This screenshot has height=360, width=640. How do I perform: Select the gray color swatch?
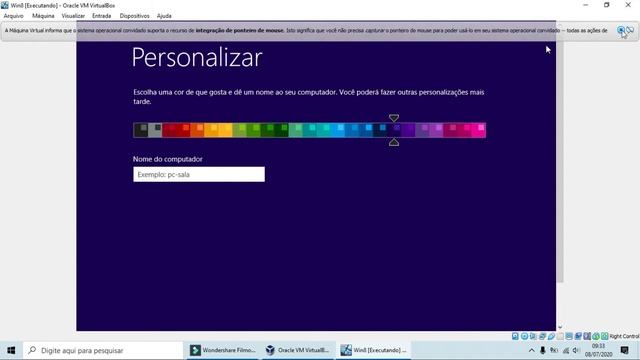(x=155, y=130)
